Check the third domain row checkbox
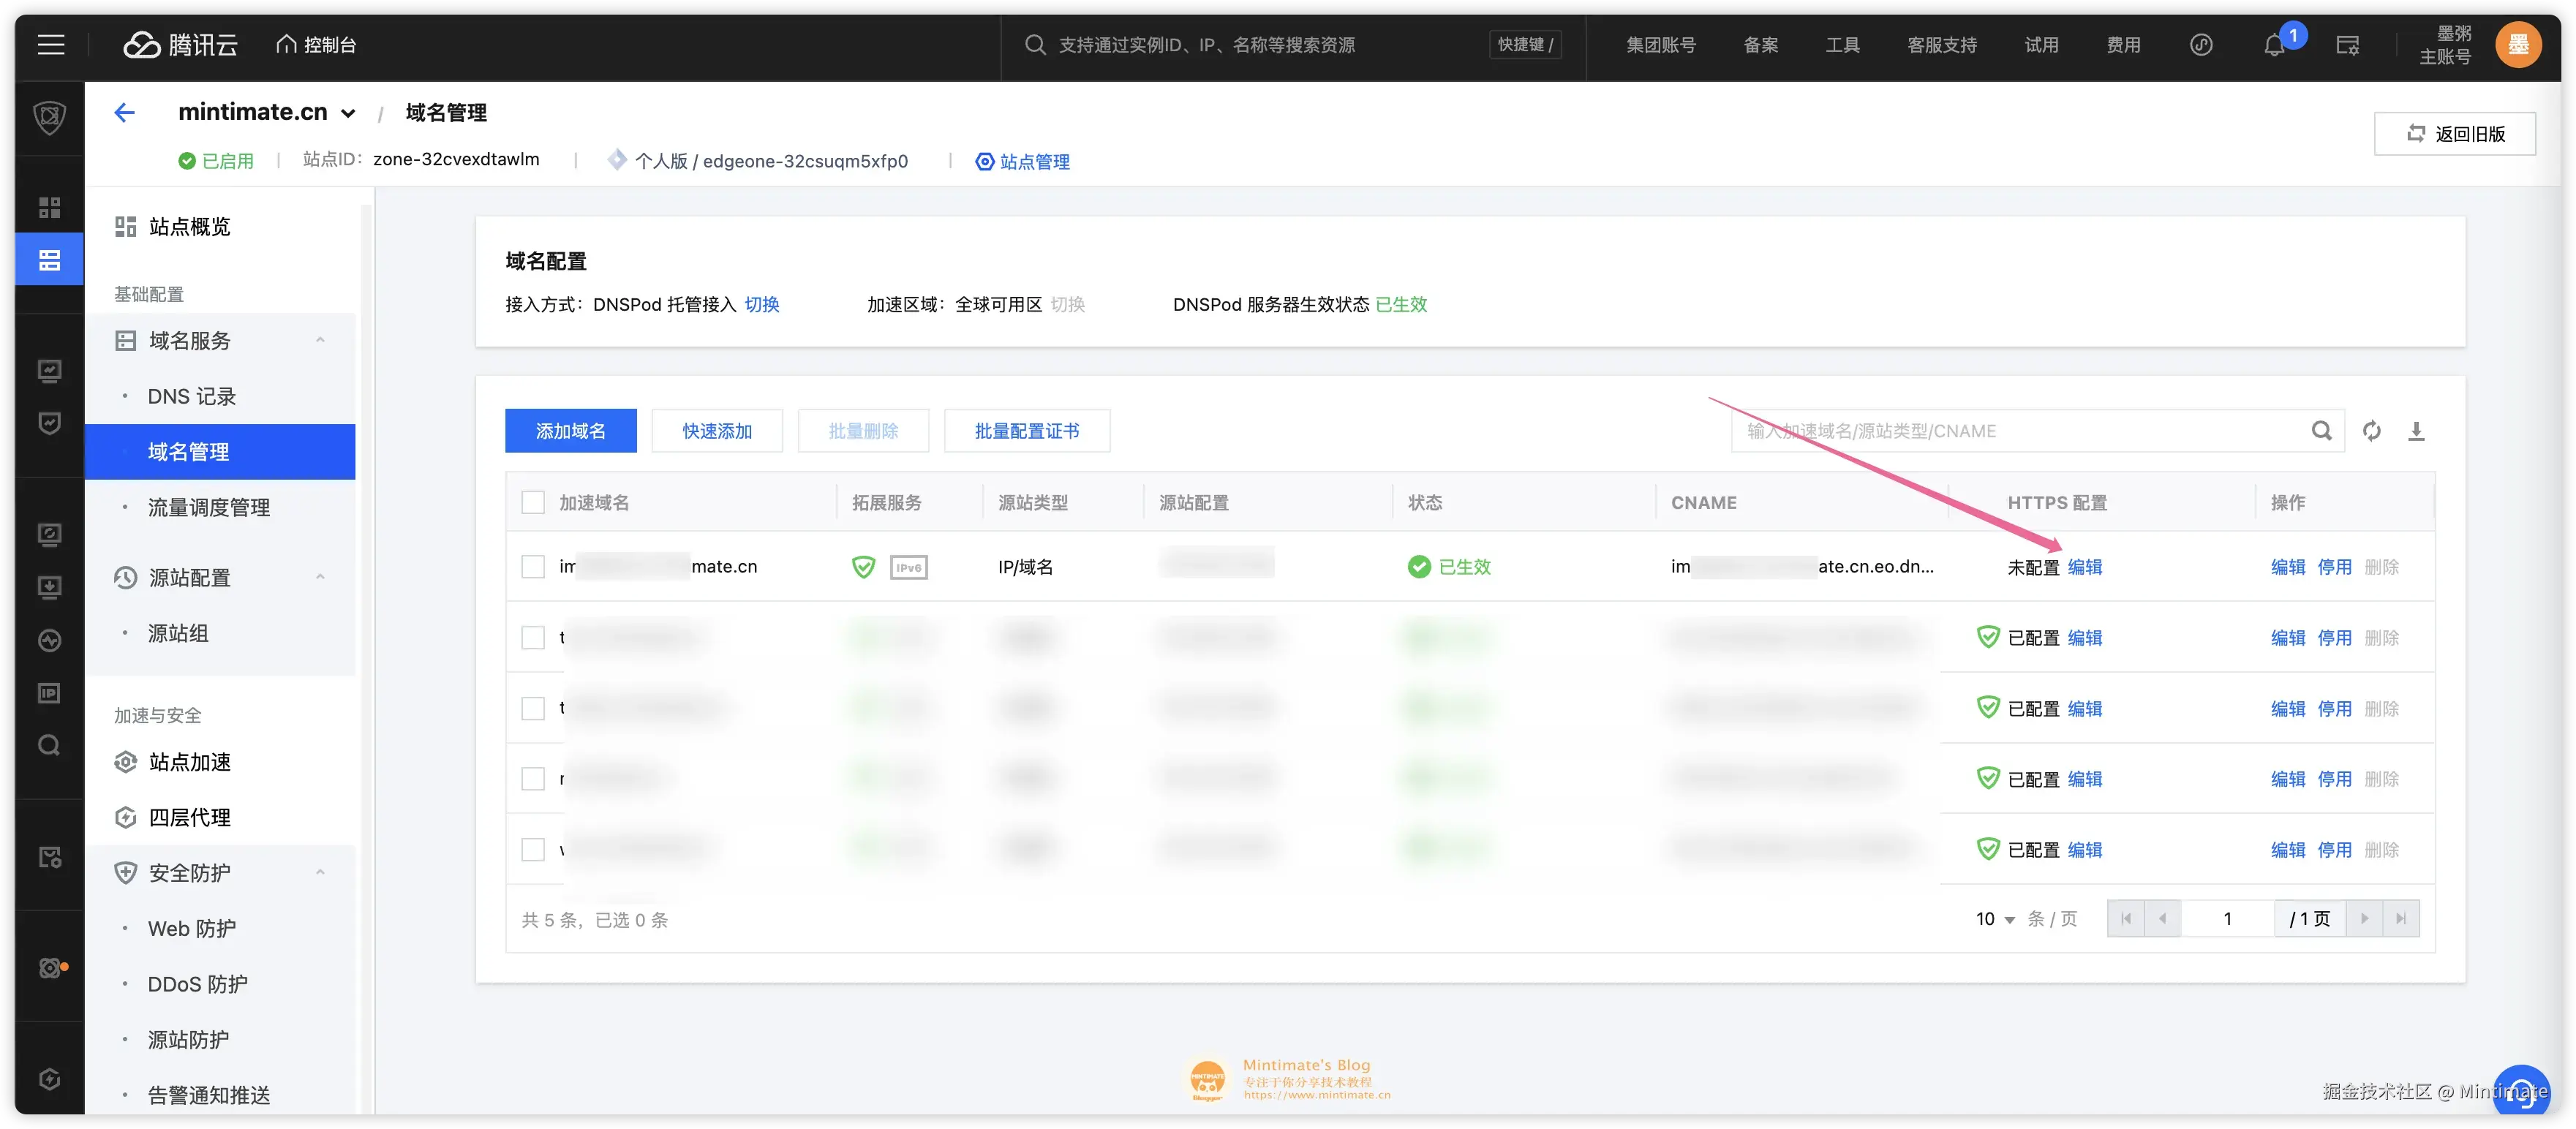2576x1129 pixels. 533,709
